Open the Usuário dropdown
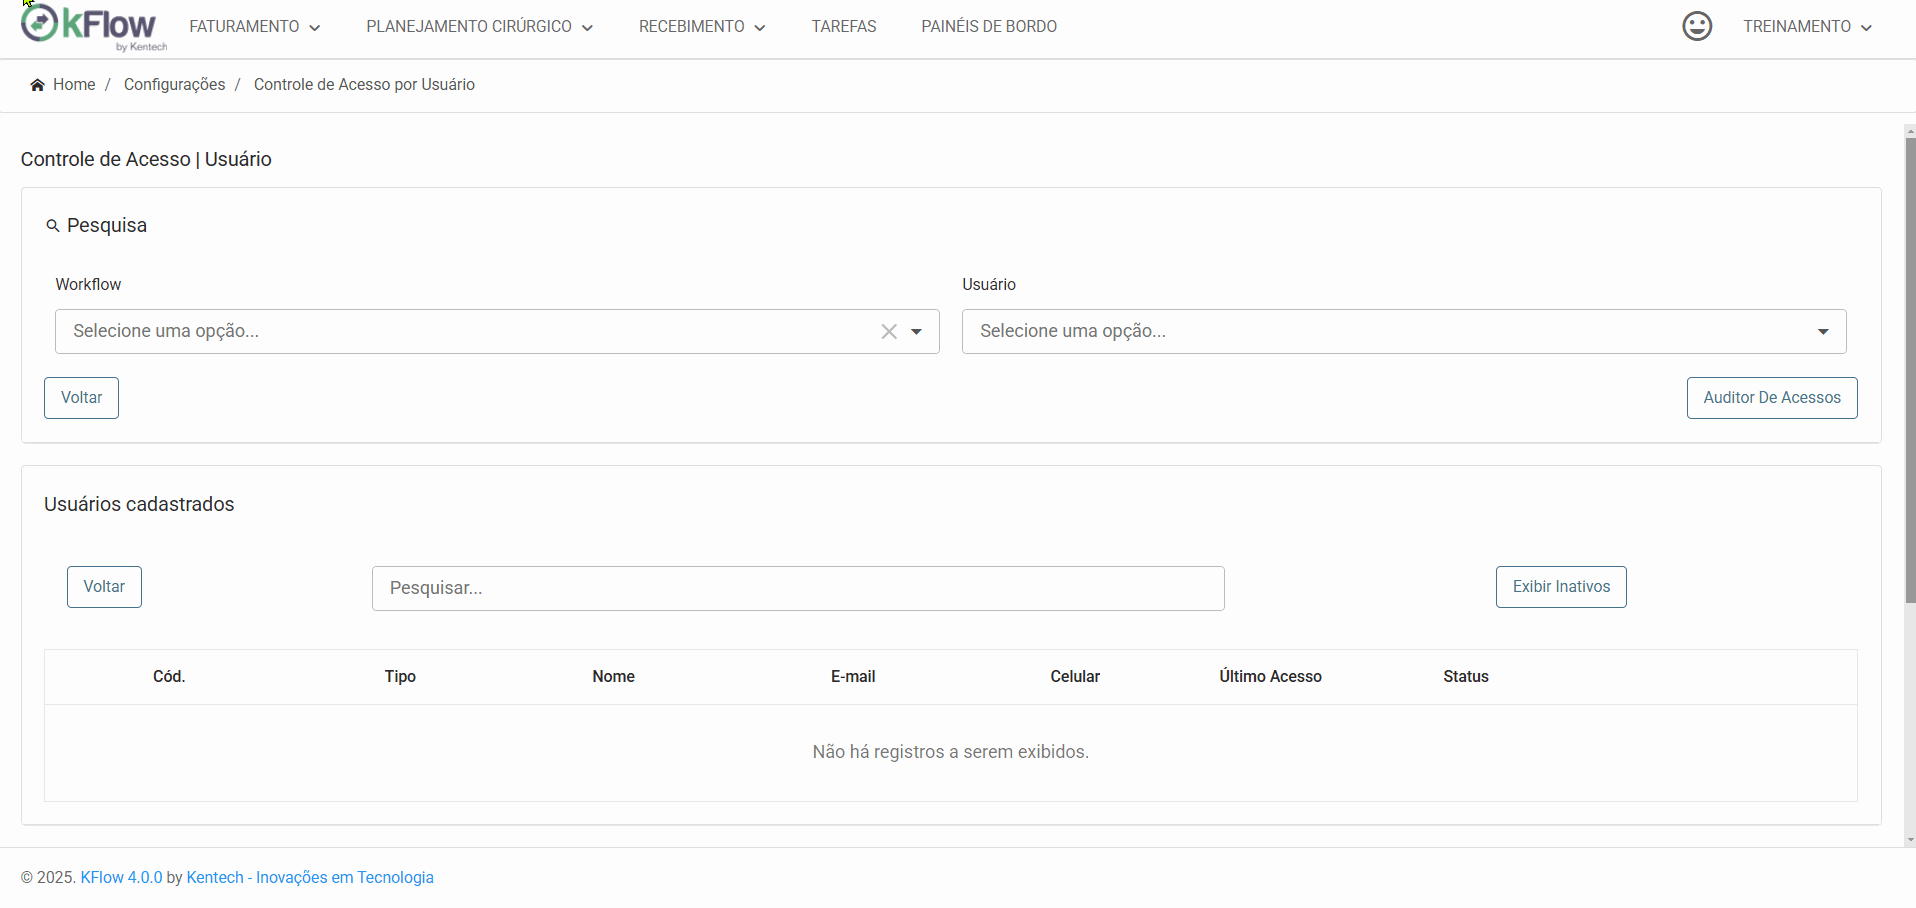 click(x=1404, y=332)
